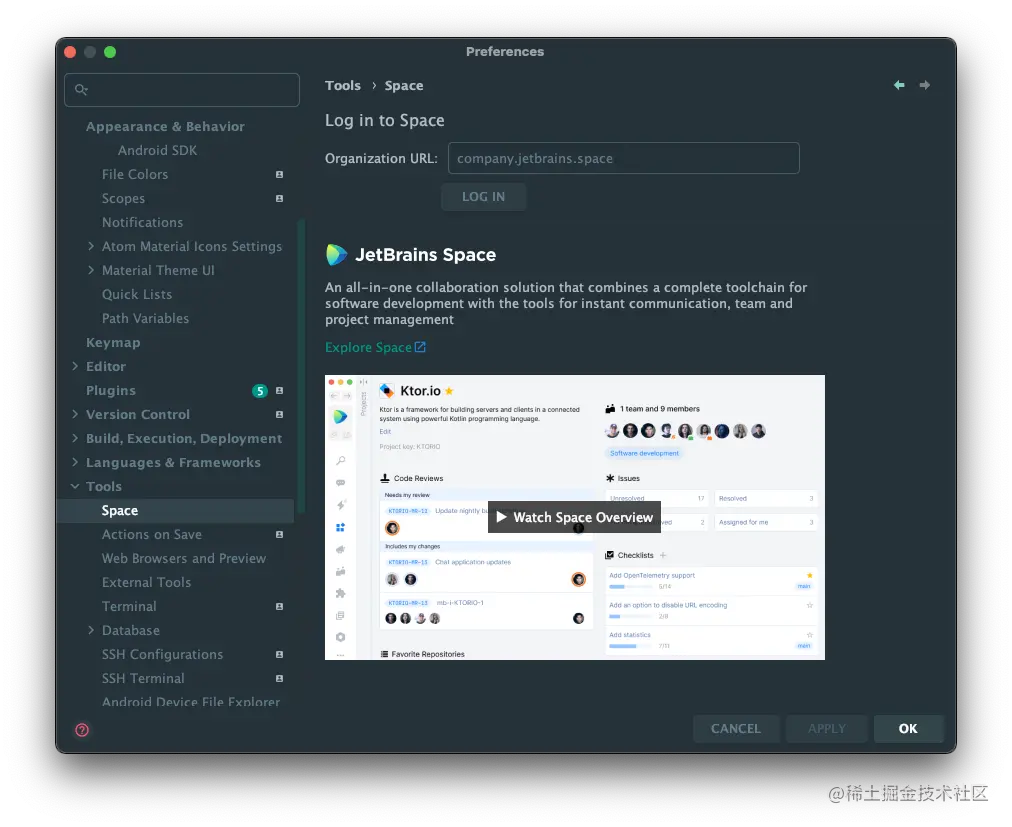
Task: Open Path Variables settings
Action: coord(145,318)
